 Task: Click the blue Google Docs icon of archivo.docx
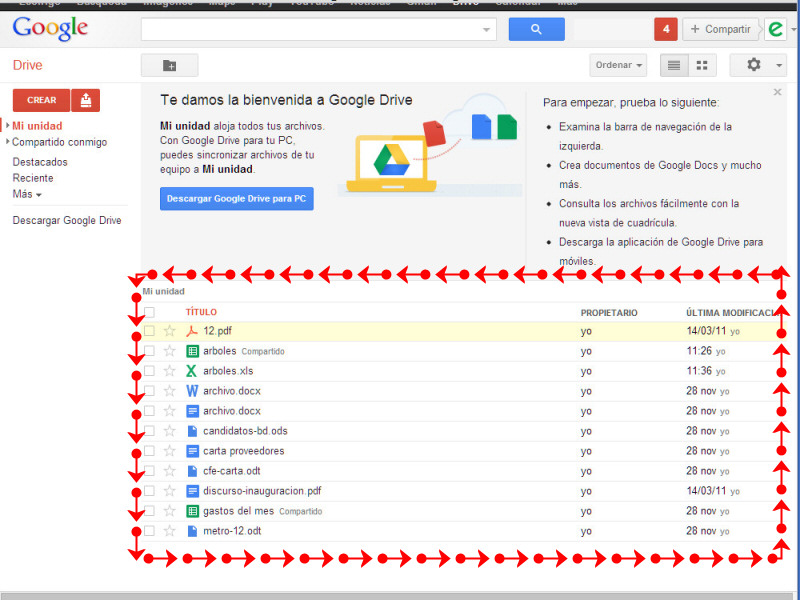pos(192,411)
